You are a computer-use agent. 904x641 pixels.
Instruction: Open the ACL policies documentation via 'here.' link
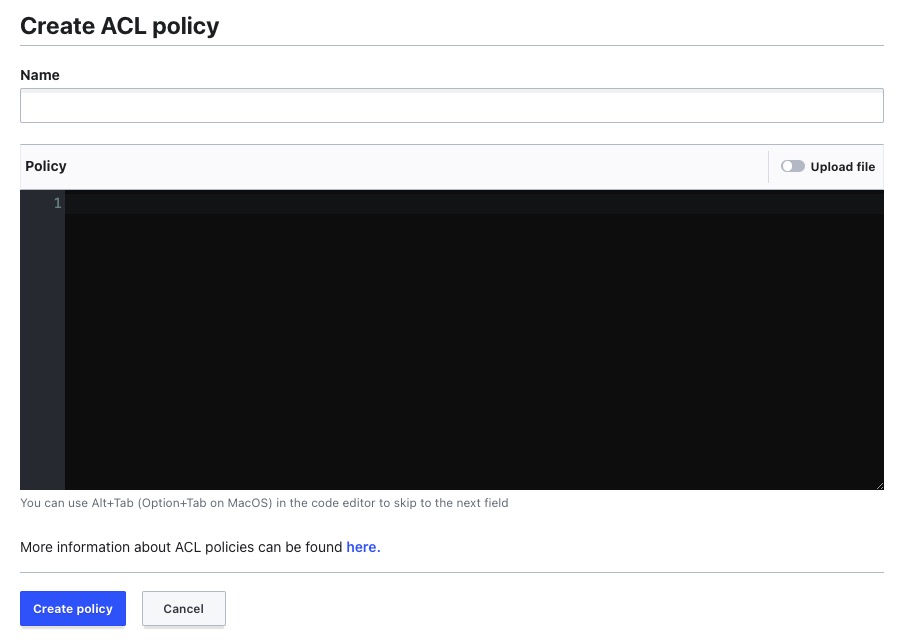tap(362, 547)
